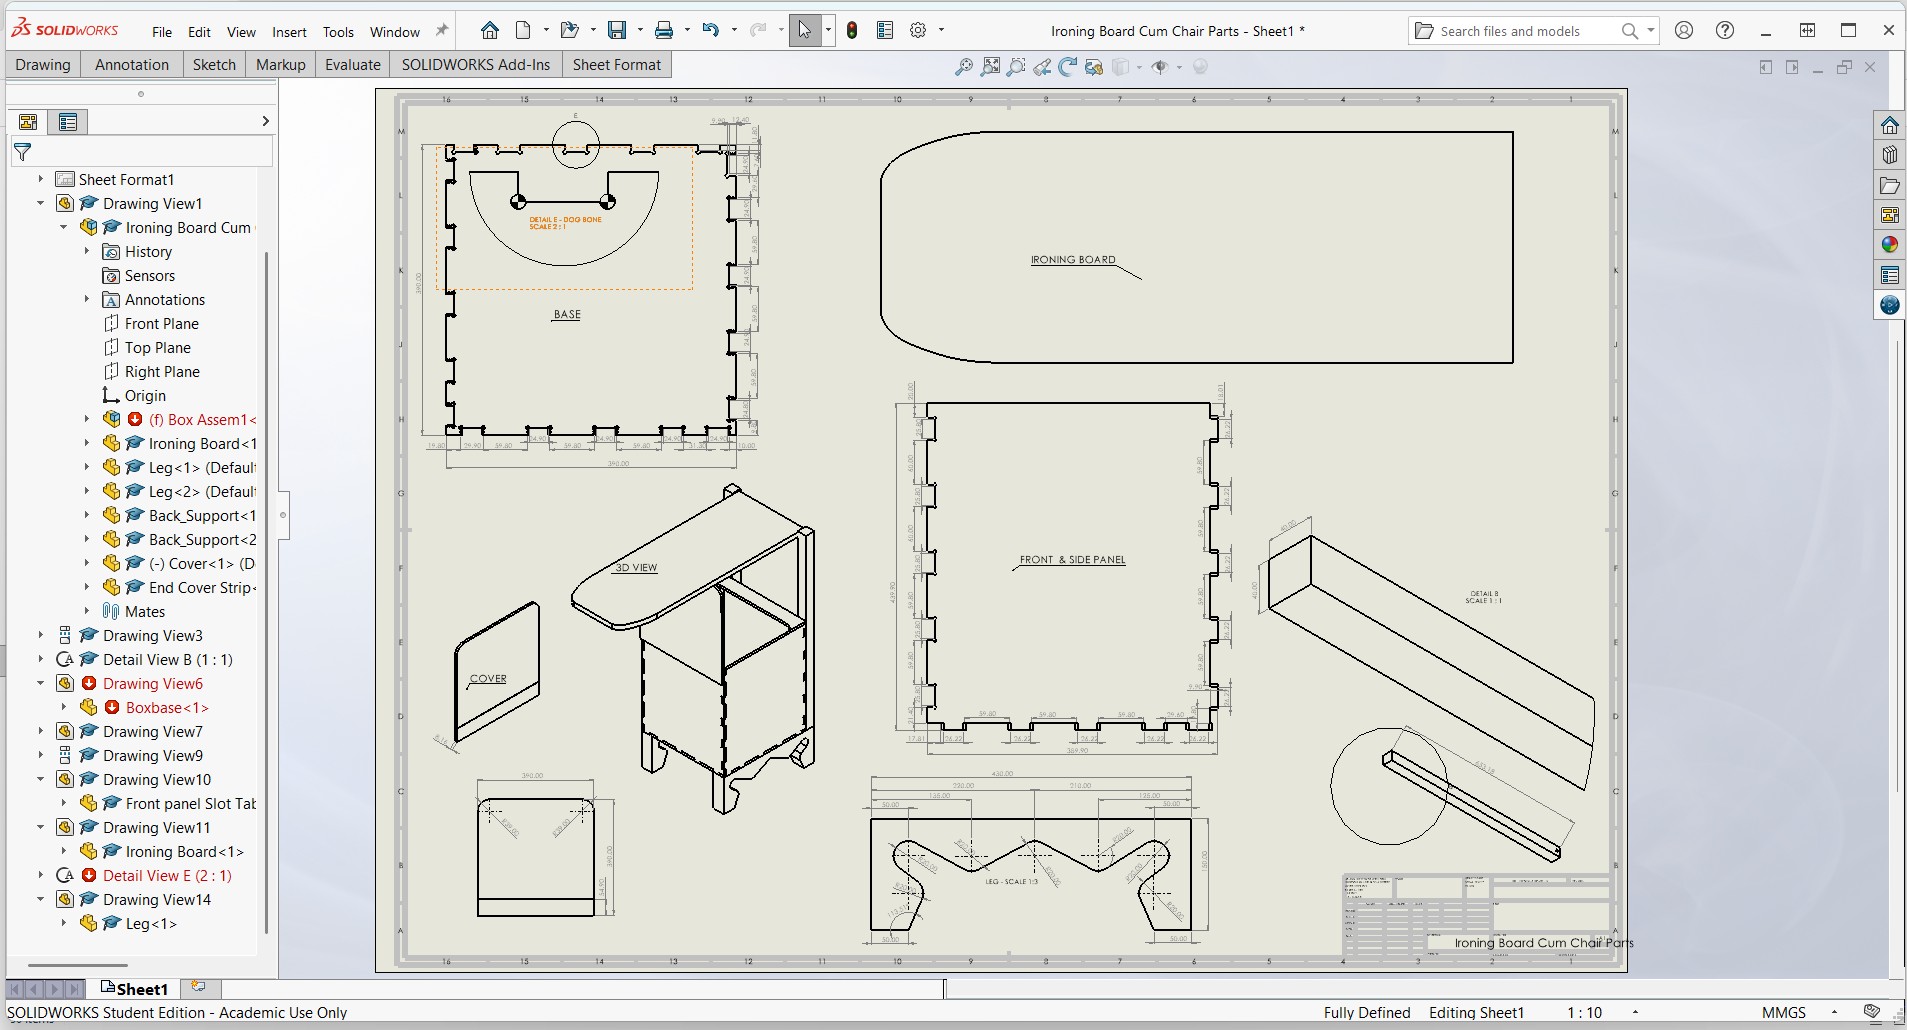
Task: Open the Appearances color ball in task pane
Action: click(x=1889, y=245)
